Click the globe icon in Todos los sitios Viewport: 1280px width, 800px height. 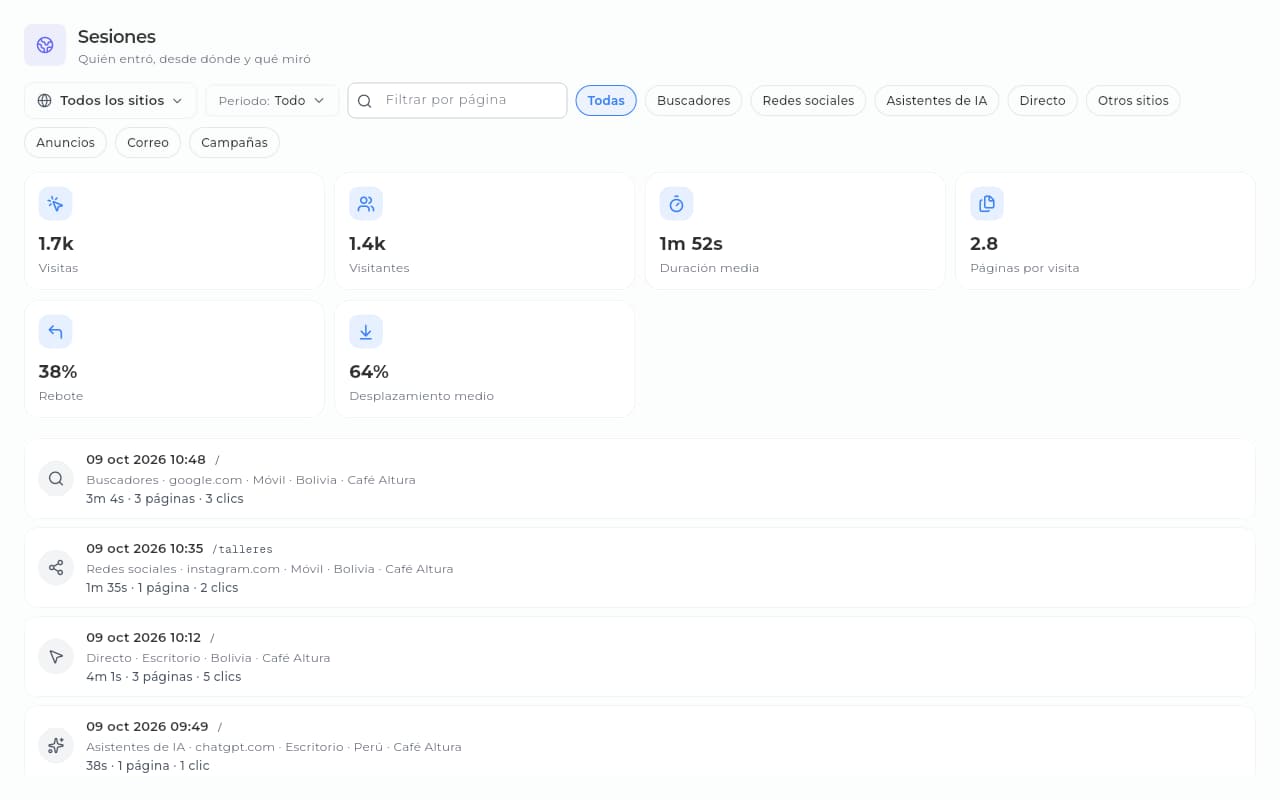(x=45, y=101)
